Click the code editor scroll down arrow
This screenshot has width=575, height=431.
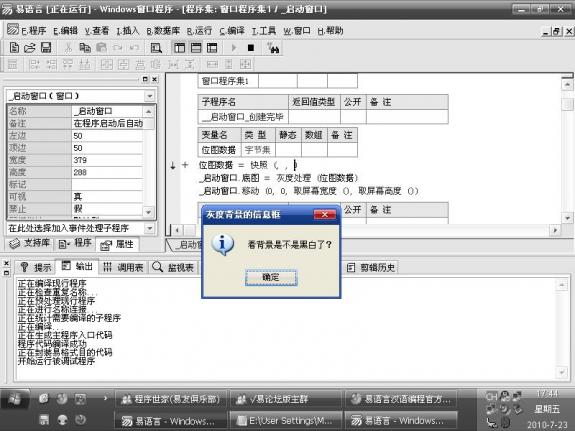(x=567, y=218)
